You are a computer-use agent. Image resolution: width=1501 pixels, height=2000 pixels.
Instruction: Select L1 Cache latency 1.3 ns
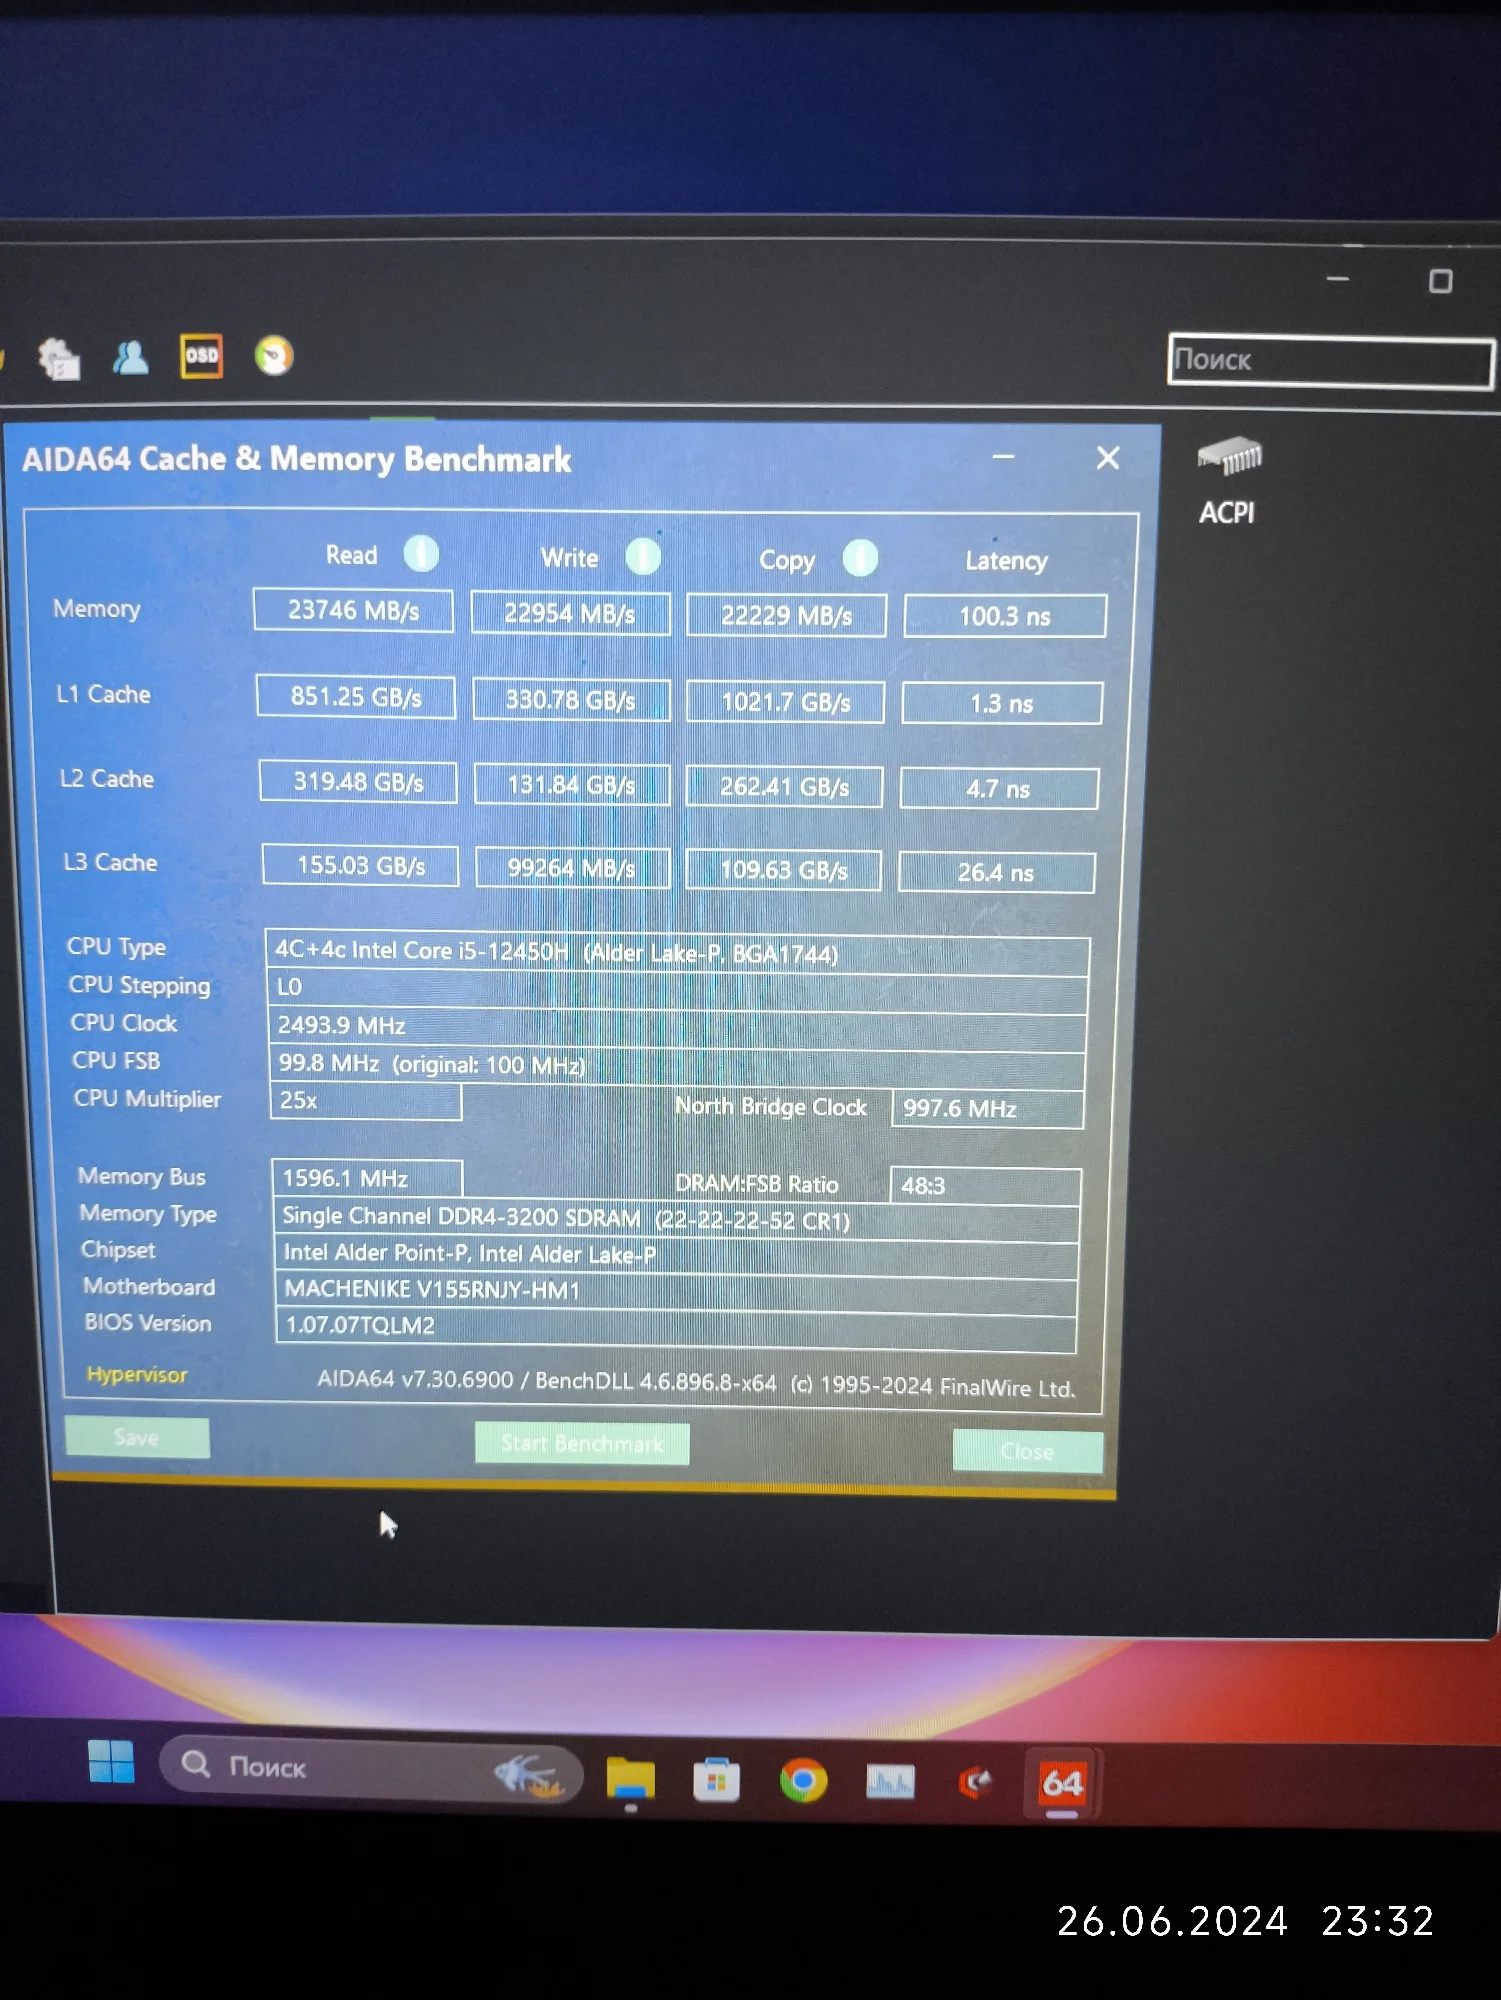(x=1002, y=703)
